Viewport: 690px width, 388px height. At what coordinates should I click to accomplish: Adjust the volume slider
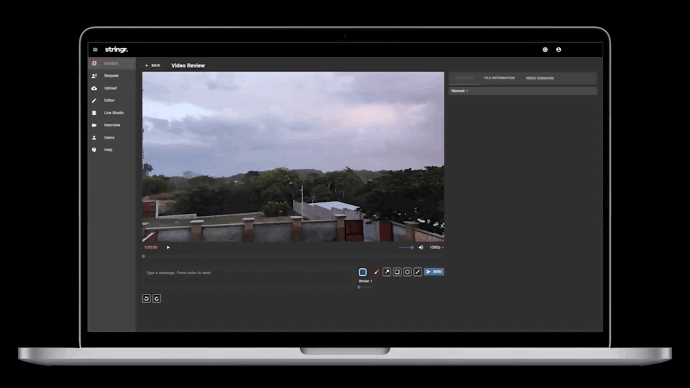[406, 247]
